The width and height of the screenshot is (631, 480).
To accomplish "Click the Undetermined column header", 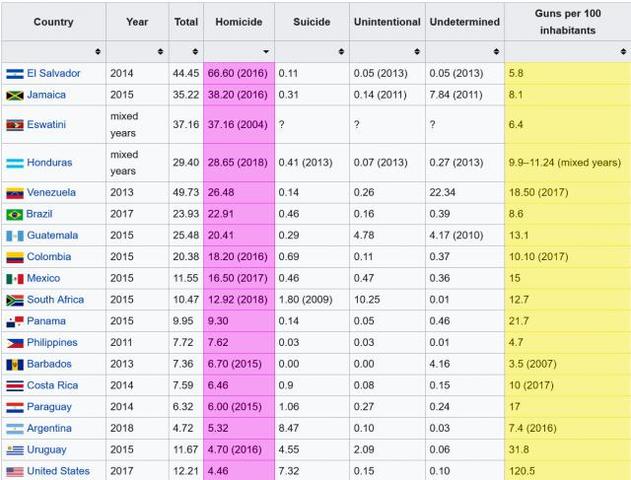I will [464, 22].
